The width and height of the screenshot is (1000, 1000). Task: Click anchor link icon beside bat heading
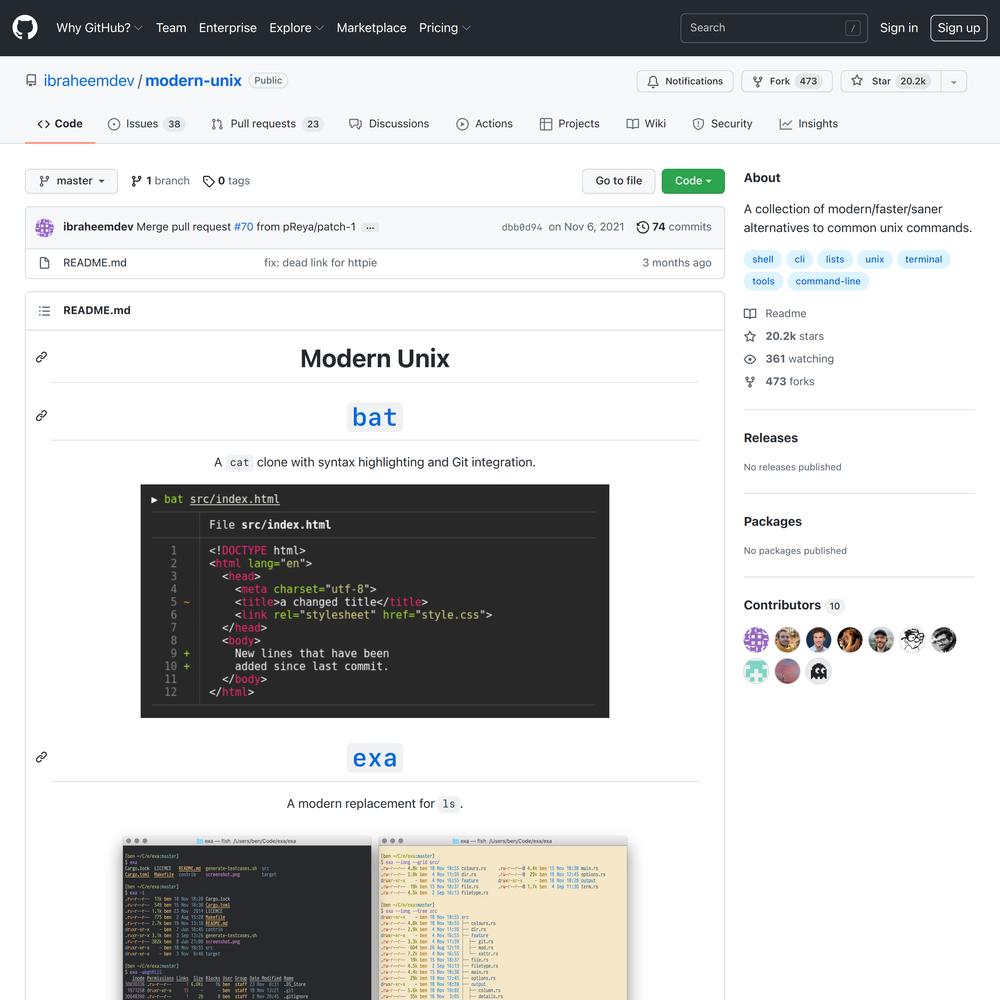pyautogui.click(x=41, y=416)
